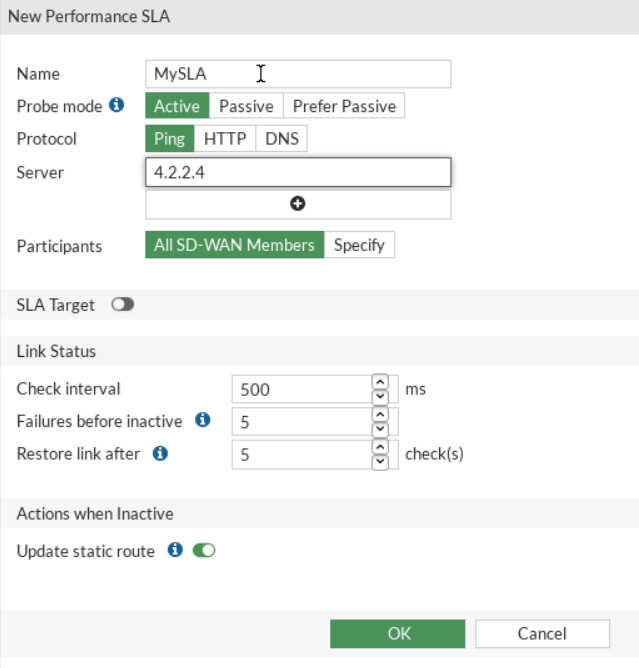Increase Check interval with up arrow
Viewport: 639px width, 668px height.
pyautogui.click(x=379, y=382)
